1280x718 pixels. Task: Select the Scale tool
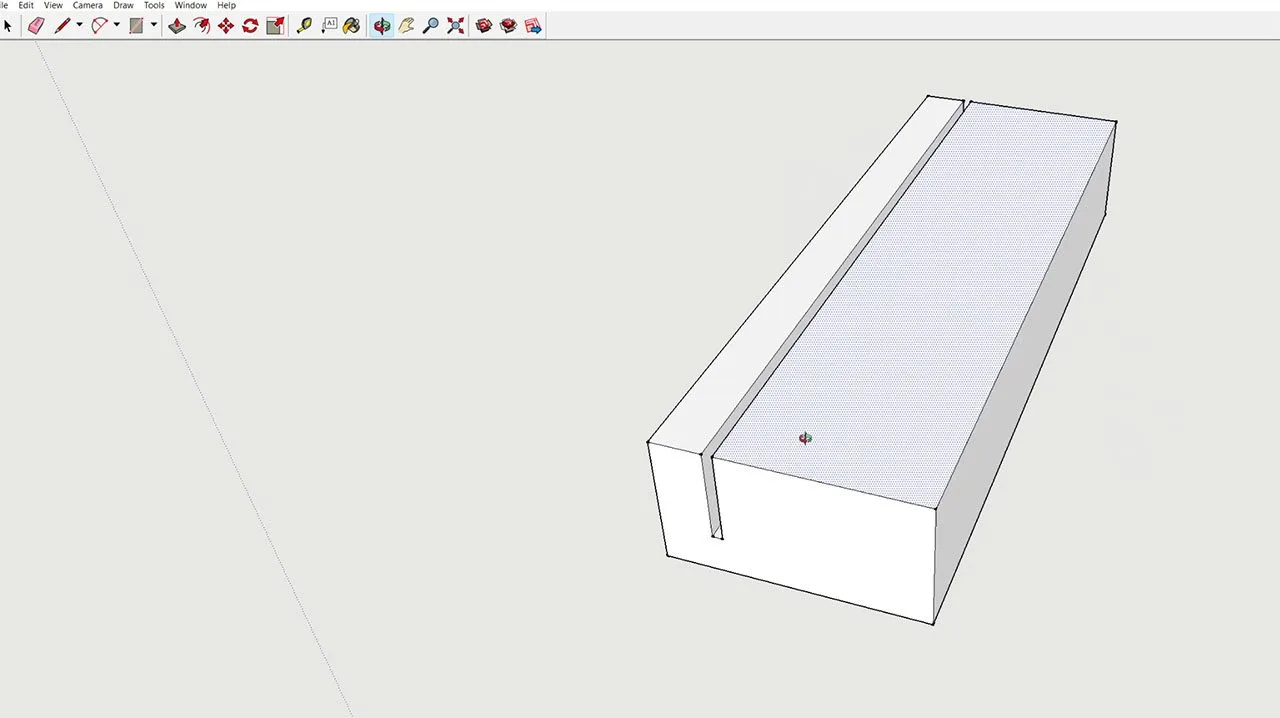(x=275, y=26)
